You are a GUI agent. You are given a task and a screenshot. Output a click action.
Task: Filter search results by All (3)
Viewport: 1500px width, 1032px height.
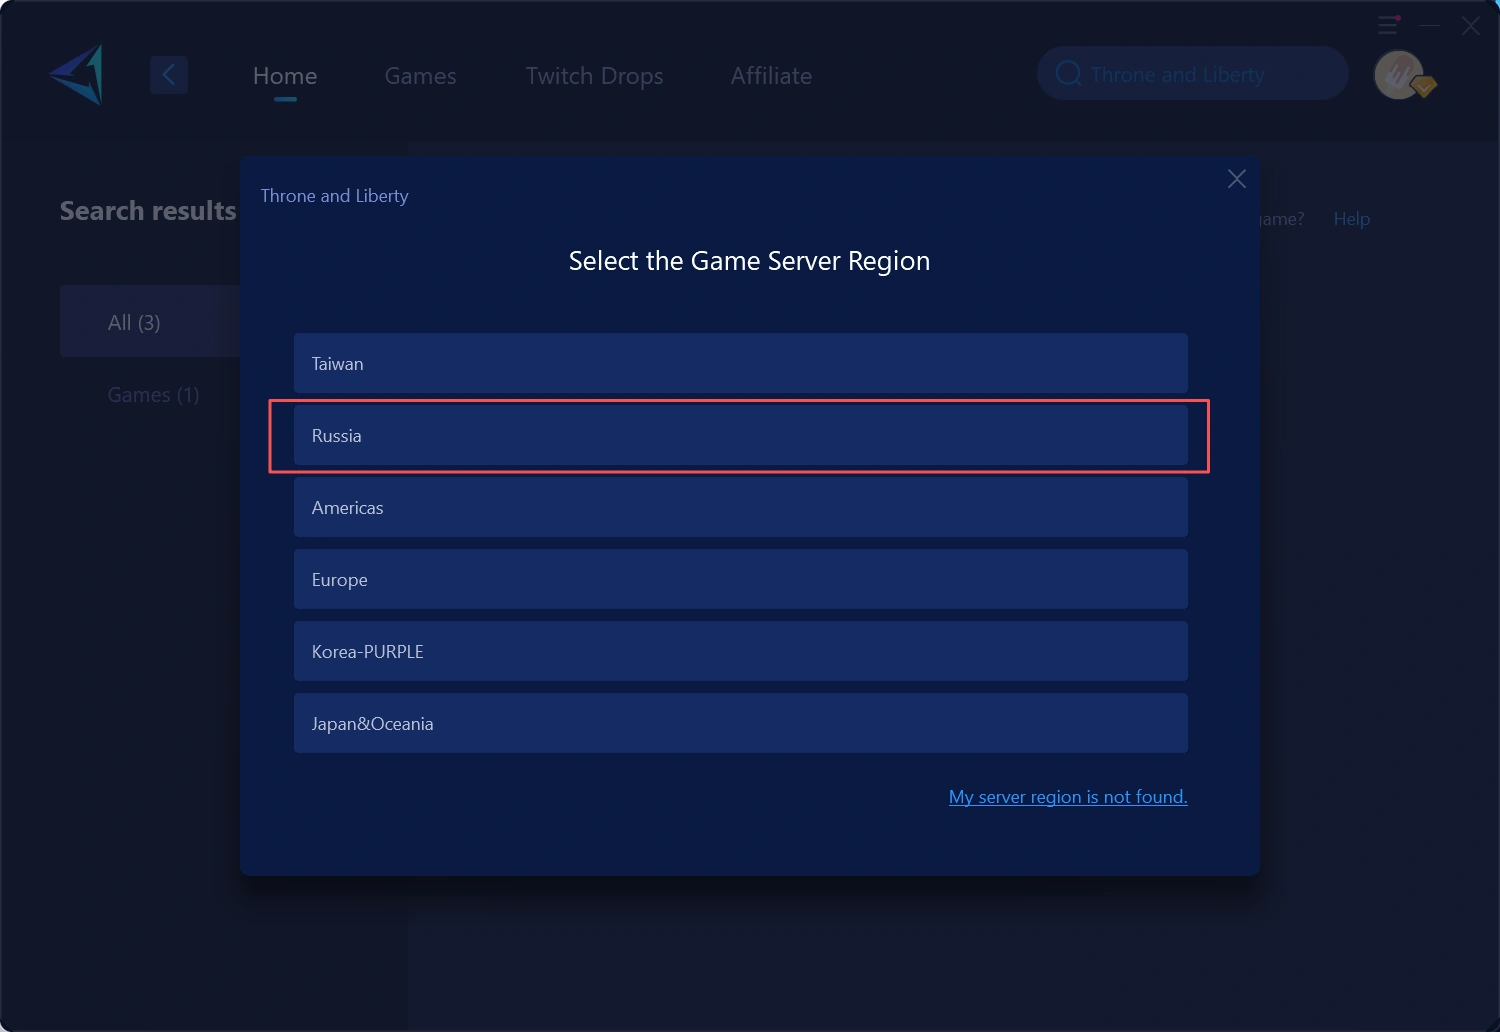(x=150, y=321)
